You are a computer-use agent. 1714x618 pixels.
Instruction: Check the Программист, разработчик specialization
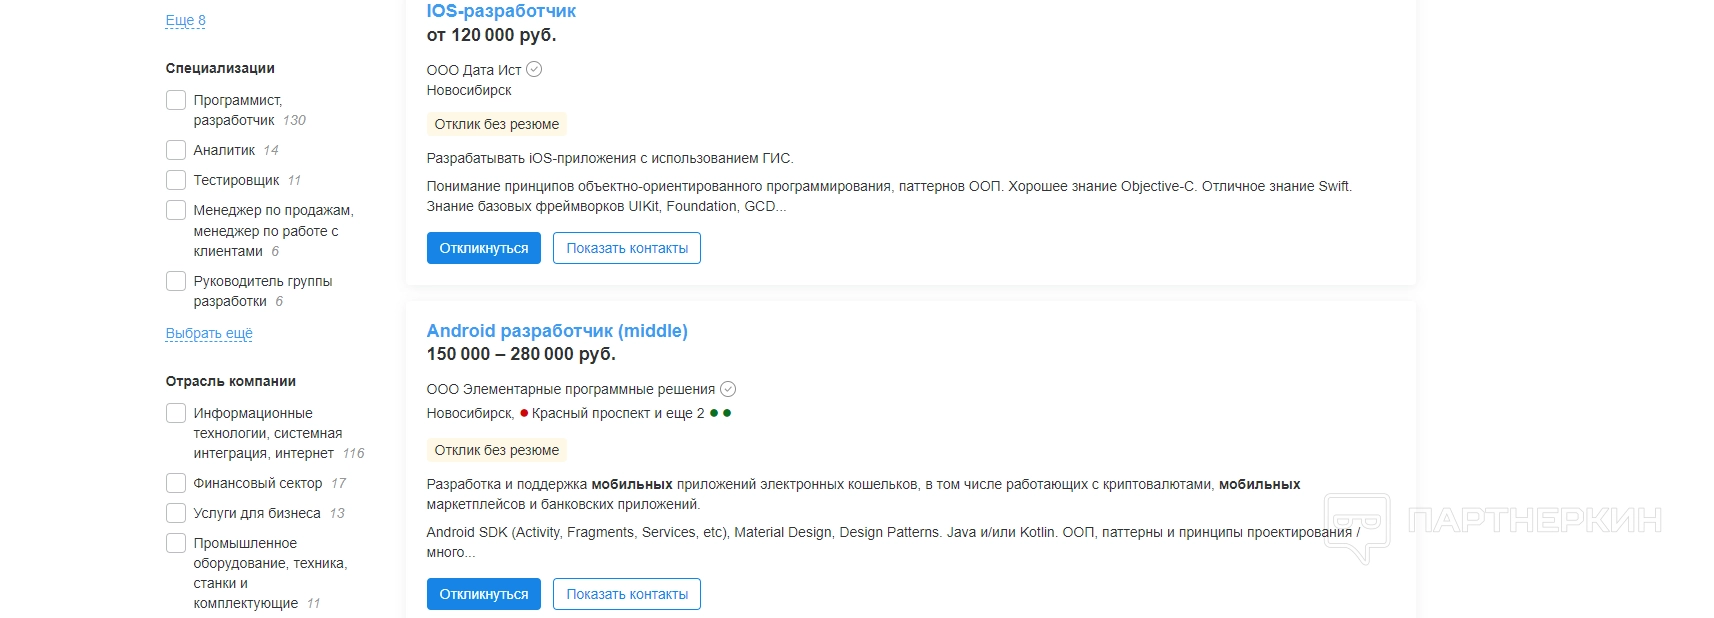[176, 100]
